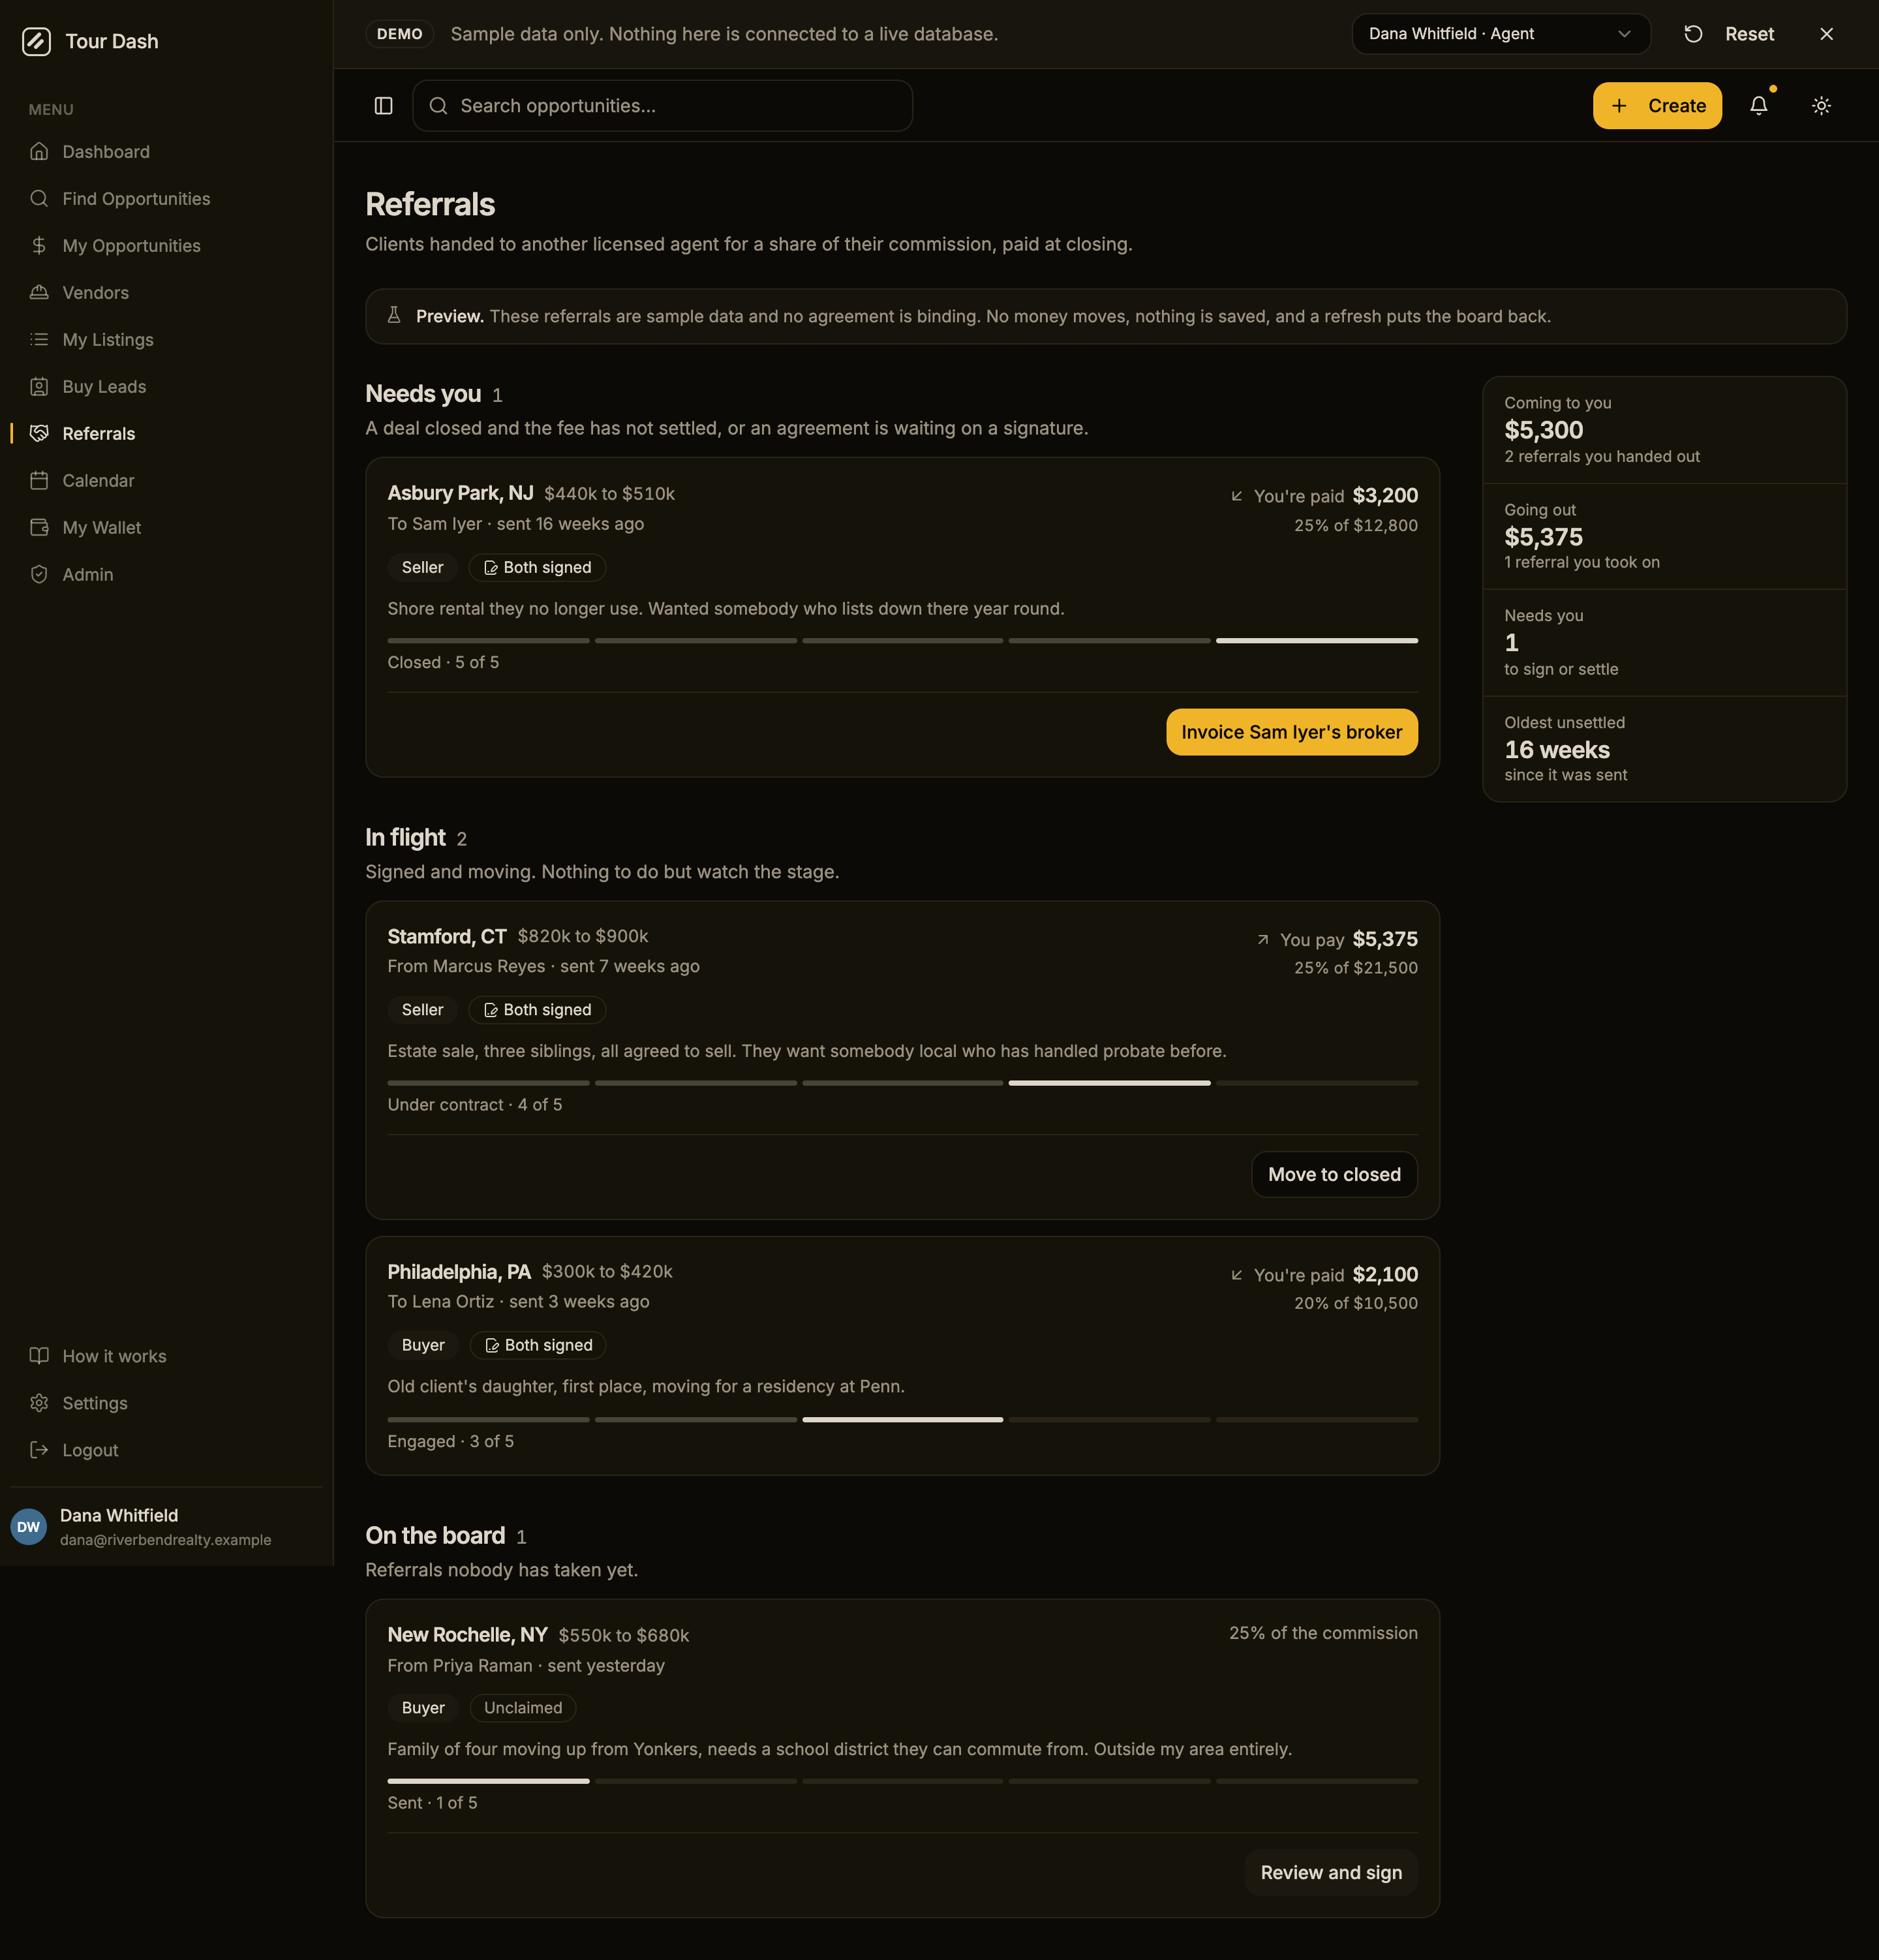1879x1960 pixels.
Task: Click the New Rochelle, NY referral title
Action: 467,1635
